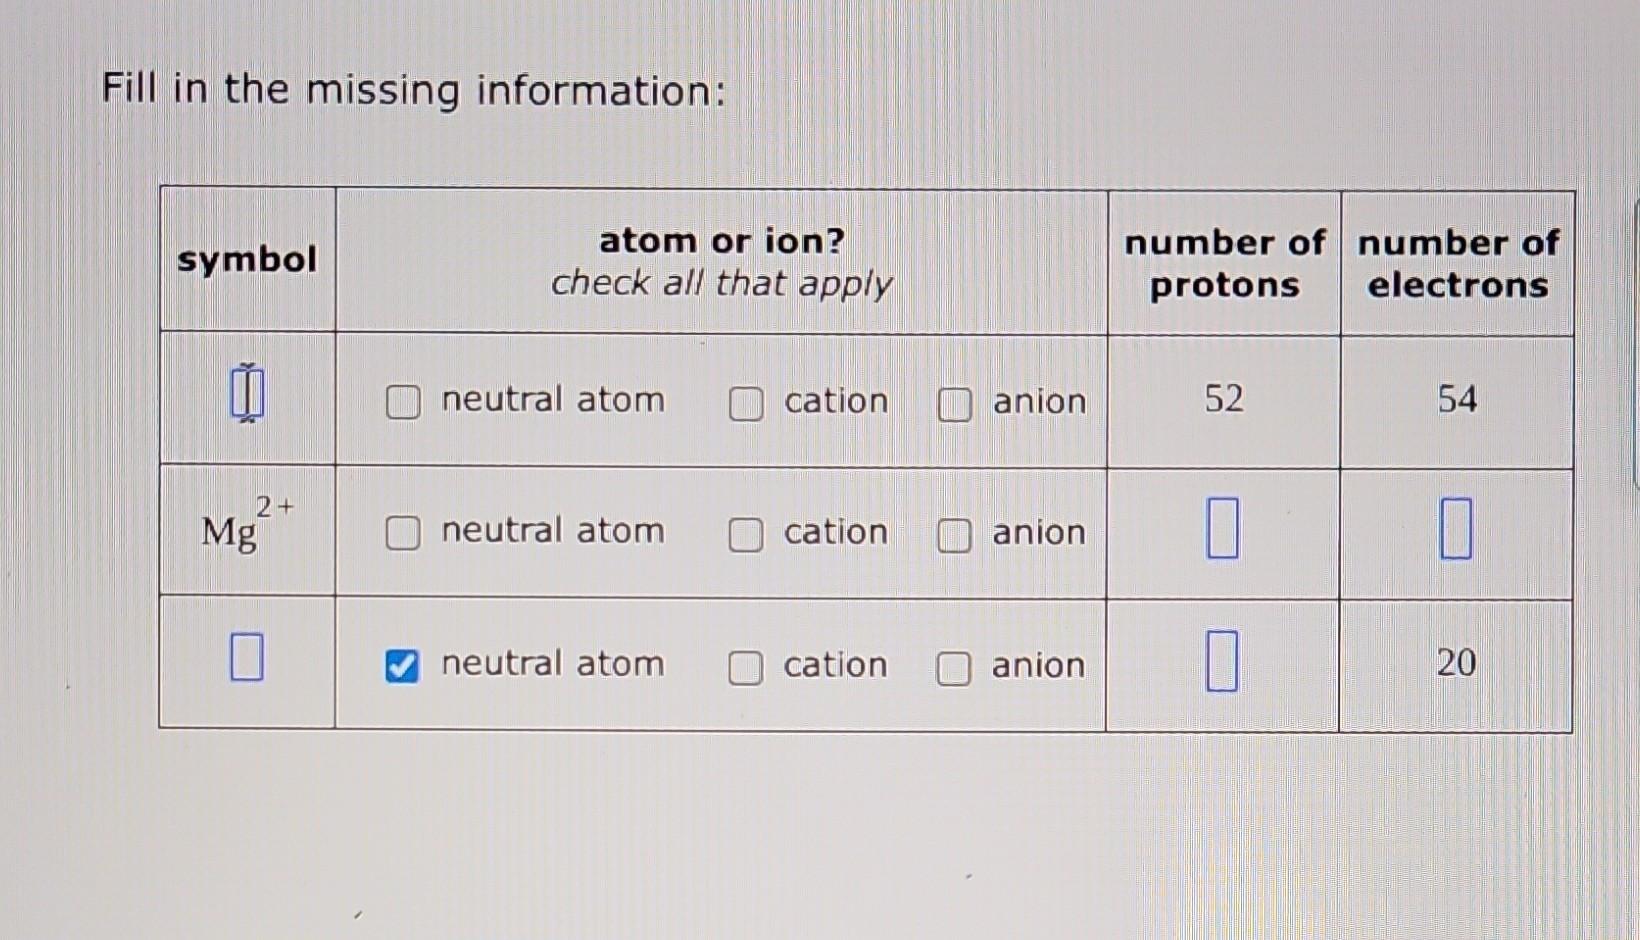Check anion box for Mg2+ row
Viewport: 1640px width, 940px height.
point(954,536)
